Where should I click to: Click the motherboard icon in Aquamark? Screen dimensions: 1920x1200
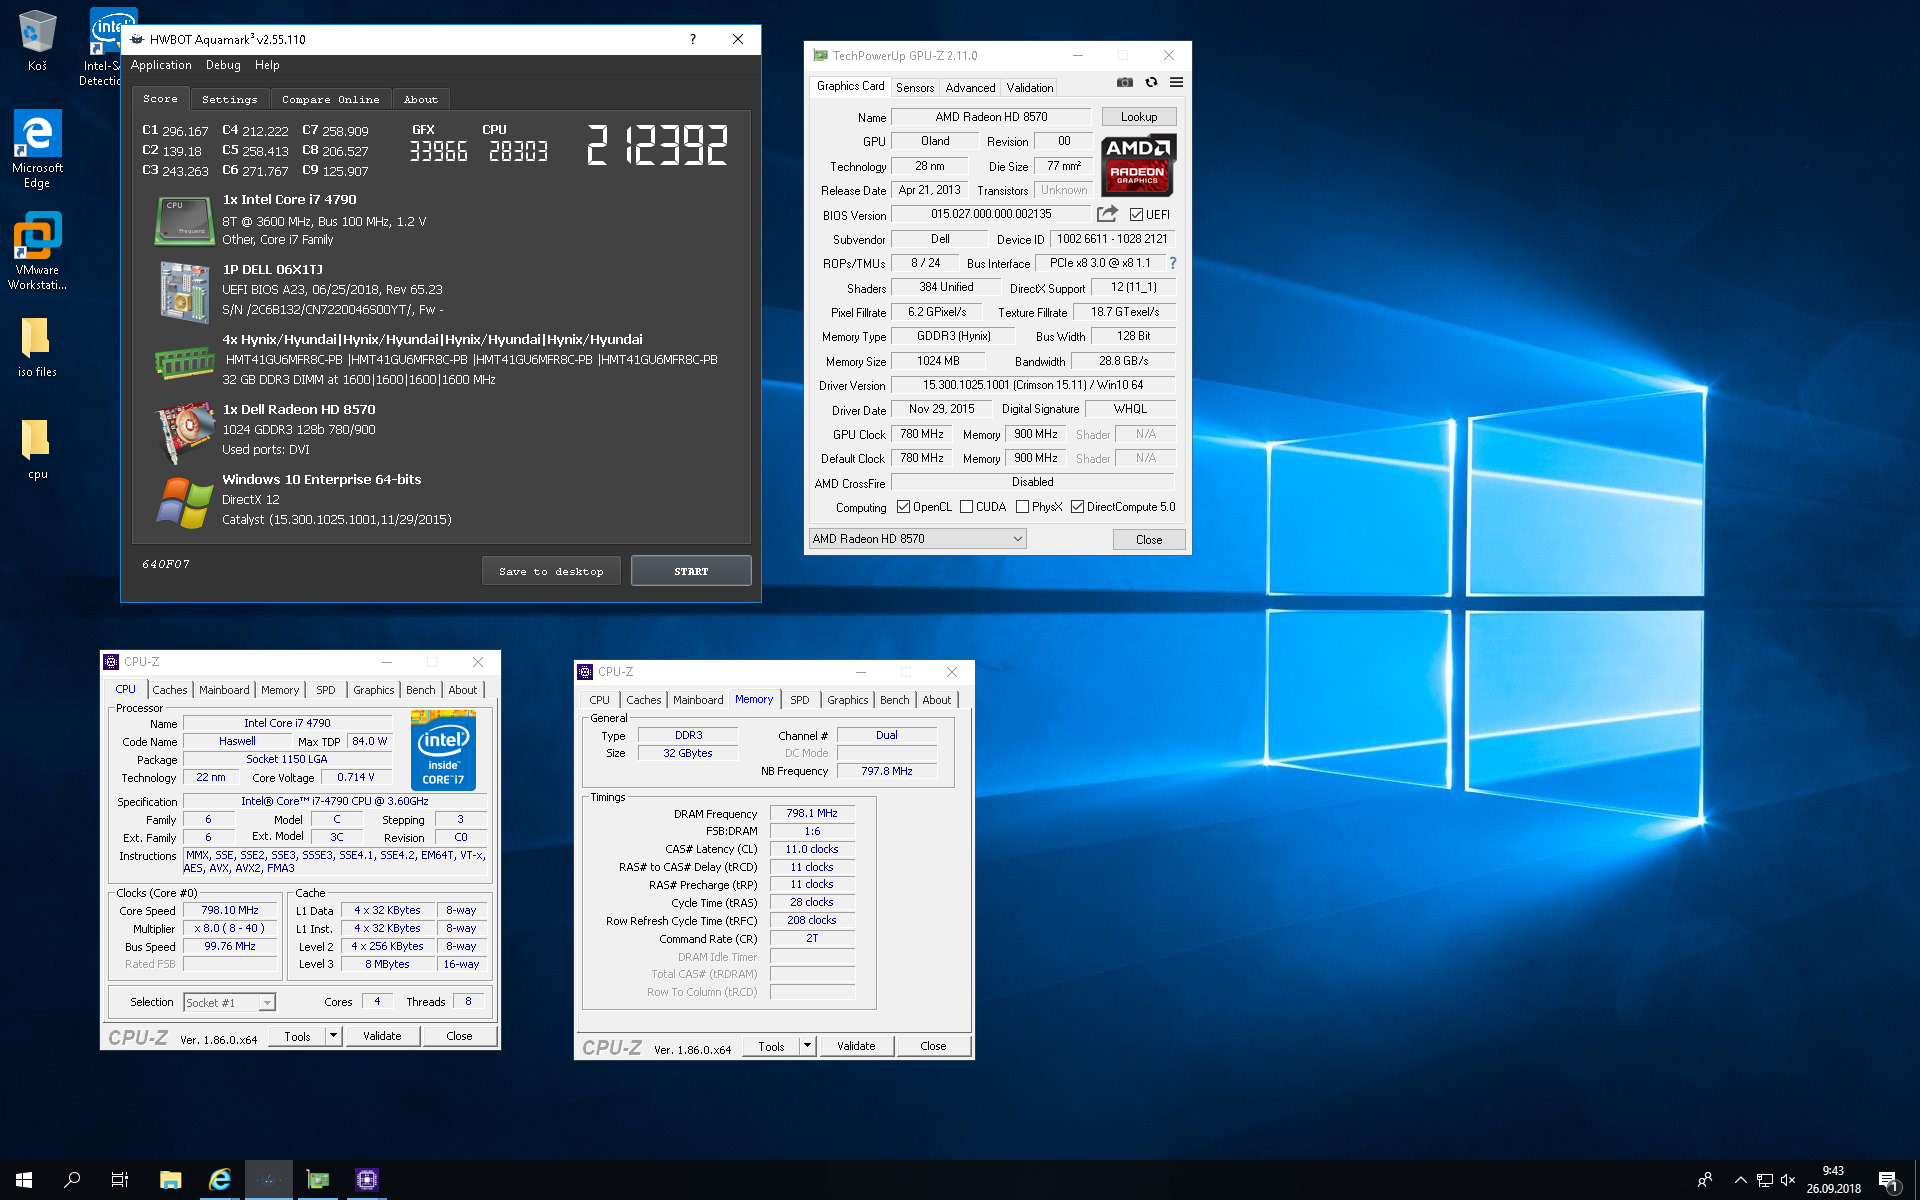pos(184,292)
